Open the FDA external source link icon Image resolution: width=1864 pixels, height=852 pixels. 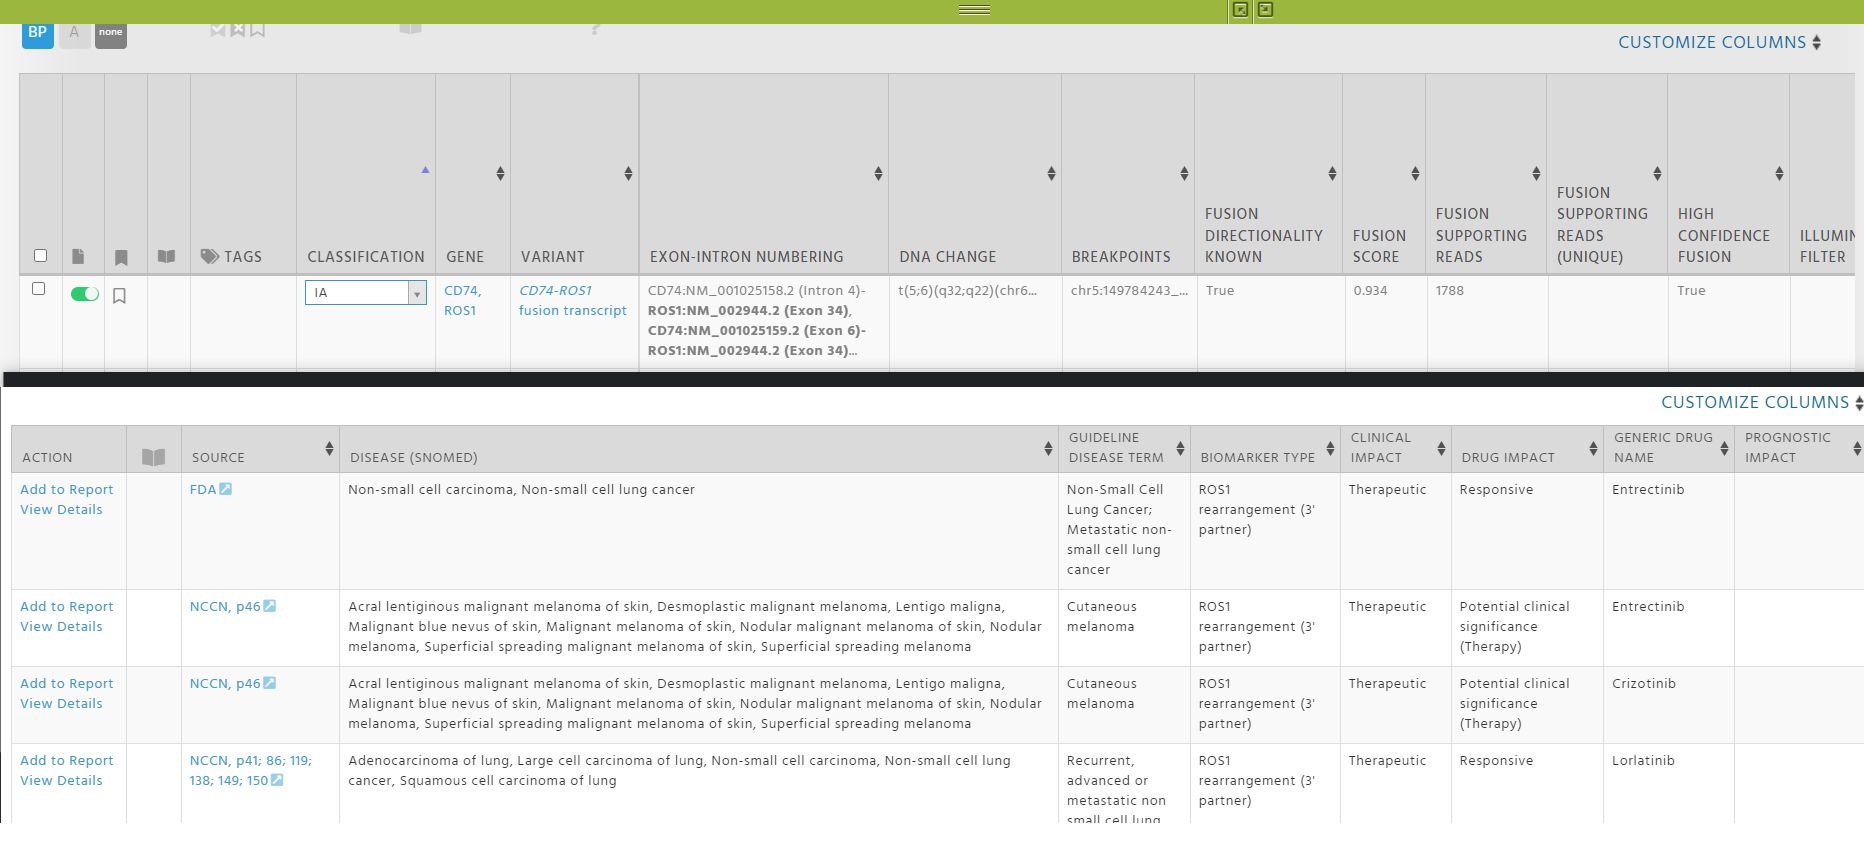(226, 489)
